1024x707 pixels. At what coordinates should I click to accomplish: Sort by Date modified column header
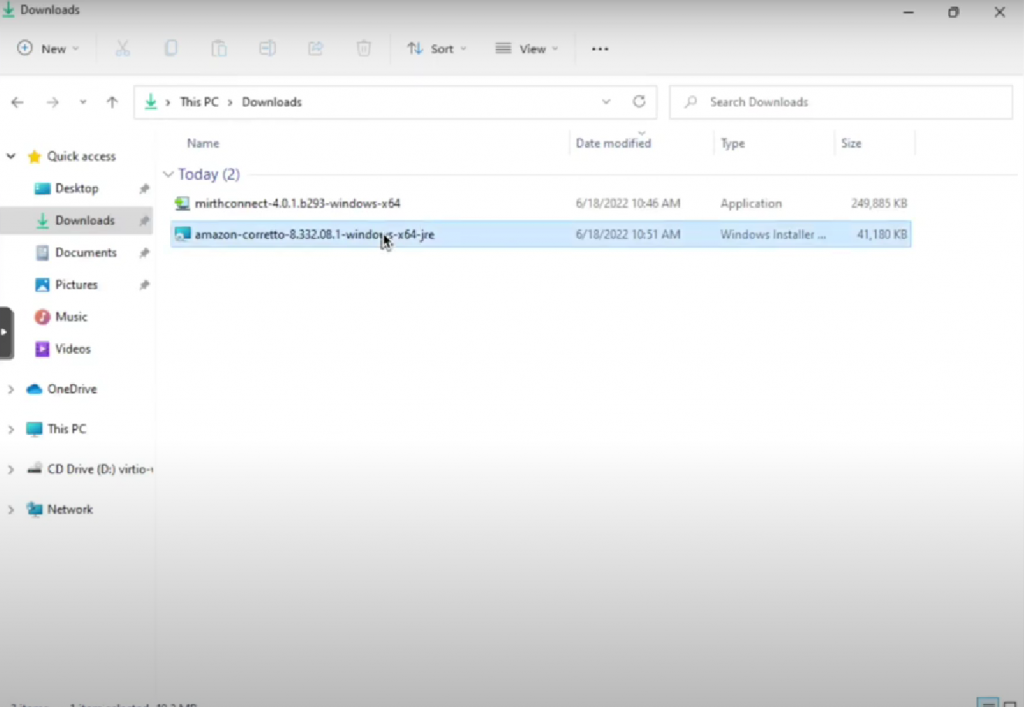(613, 144)
